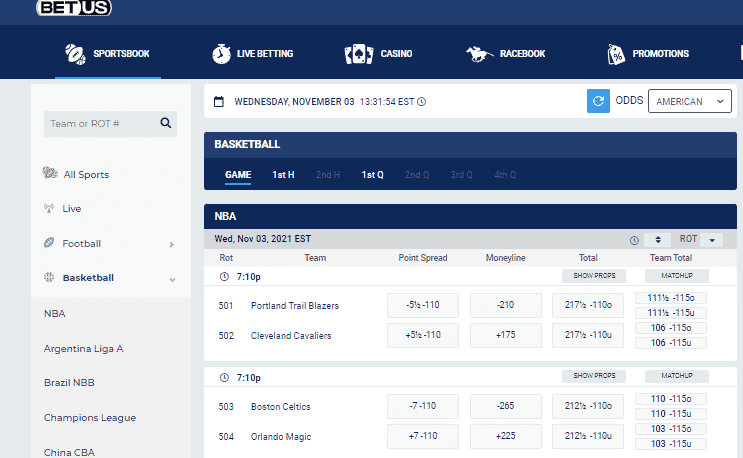Open matchup for Boston-Orlando game
Viewport: 743px width, 458px height.
click(677, 376)
